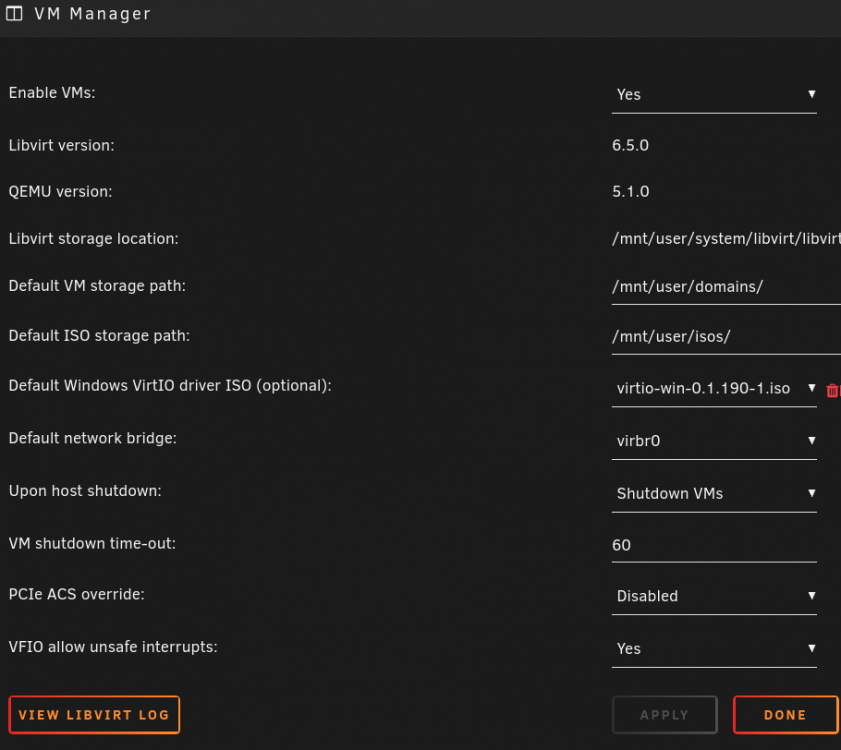Click the VM shutdown time-out label

(92, 543)
